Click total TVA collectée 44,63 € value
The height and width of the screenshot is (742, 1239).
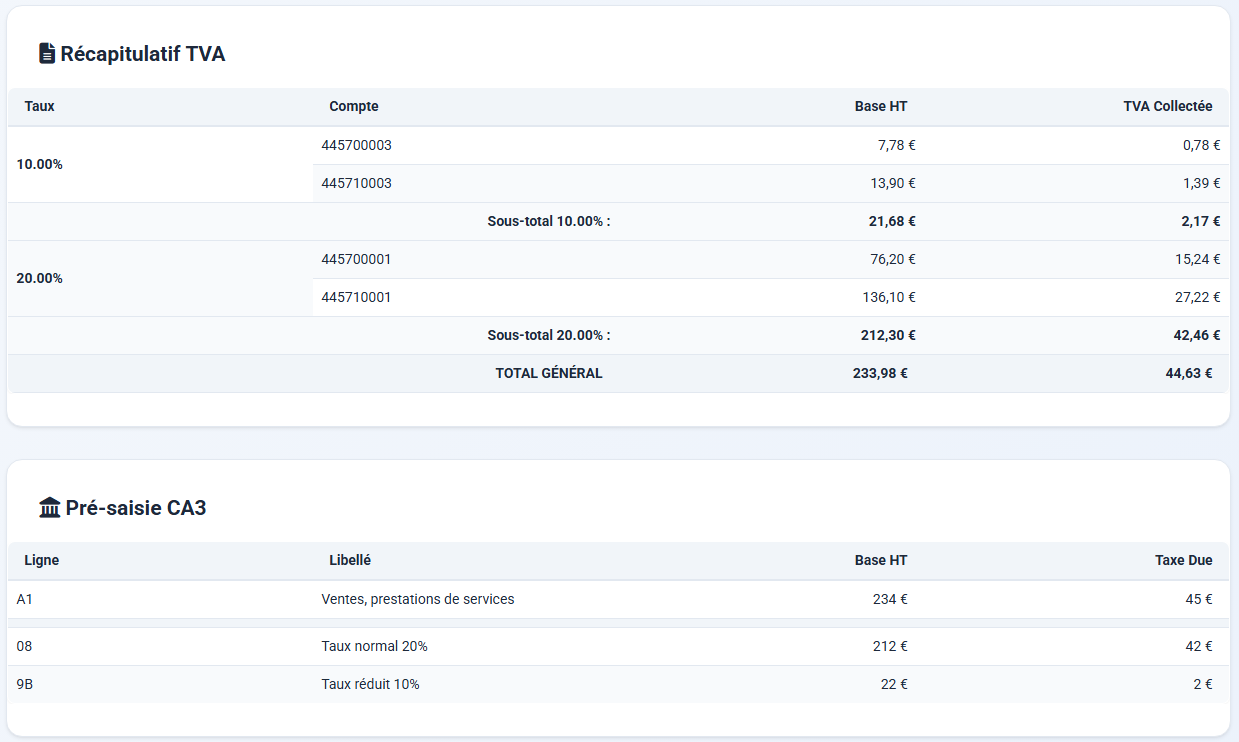point(1188,373)
